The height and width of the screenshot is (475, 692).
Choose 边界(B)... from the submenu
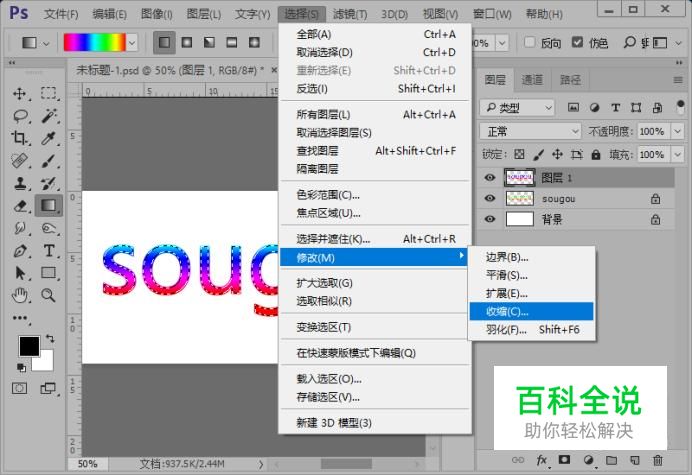tap(531, 257)
